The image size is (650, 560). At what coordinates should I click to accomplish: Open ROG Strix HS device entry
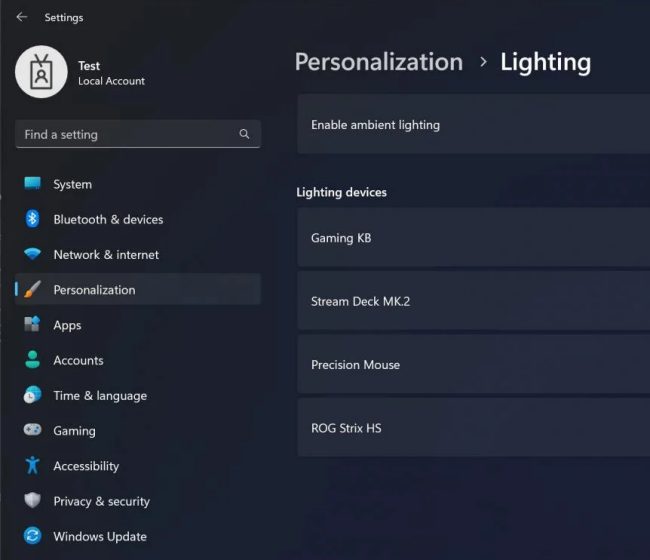tap(473, 428)
